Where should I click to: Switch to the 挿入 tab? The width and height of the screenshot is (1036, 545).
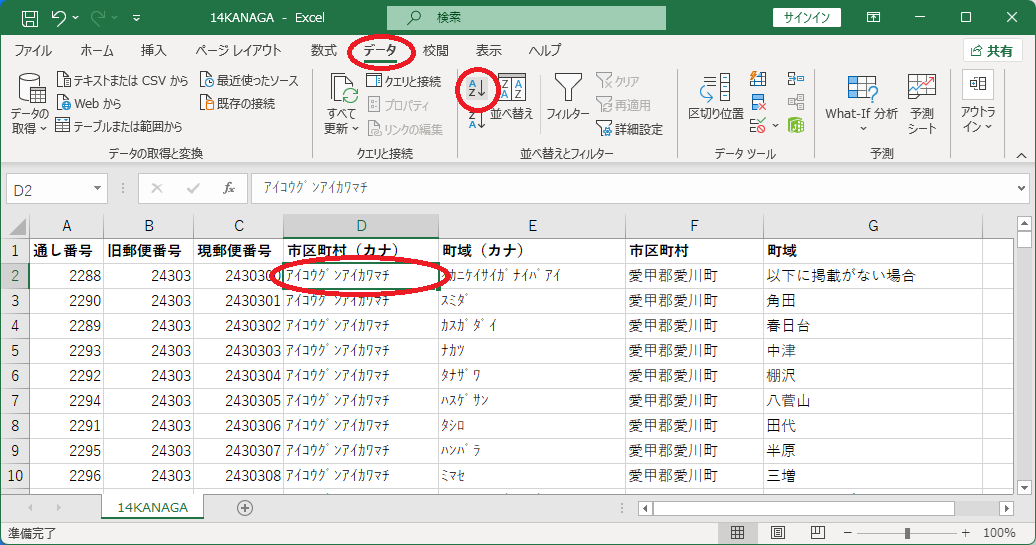(x=153, y=50)
